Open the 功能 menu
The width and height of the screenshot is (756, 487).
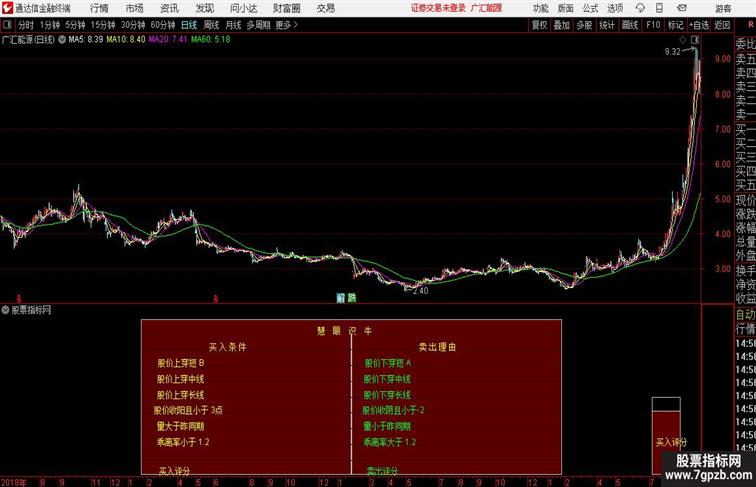(x=540, y=8)
